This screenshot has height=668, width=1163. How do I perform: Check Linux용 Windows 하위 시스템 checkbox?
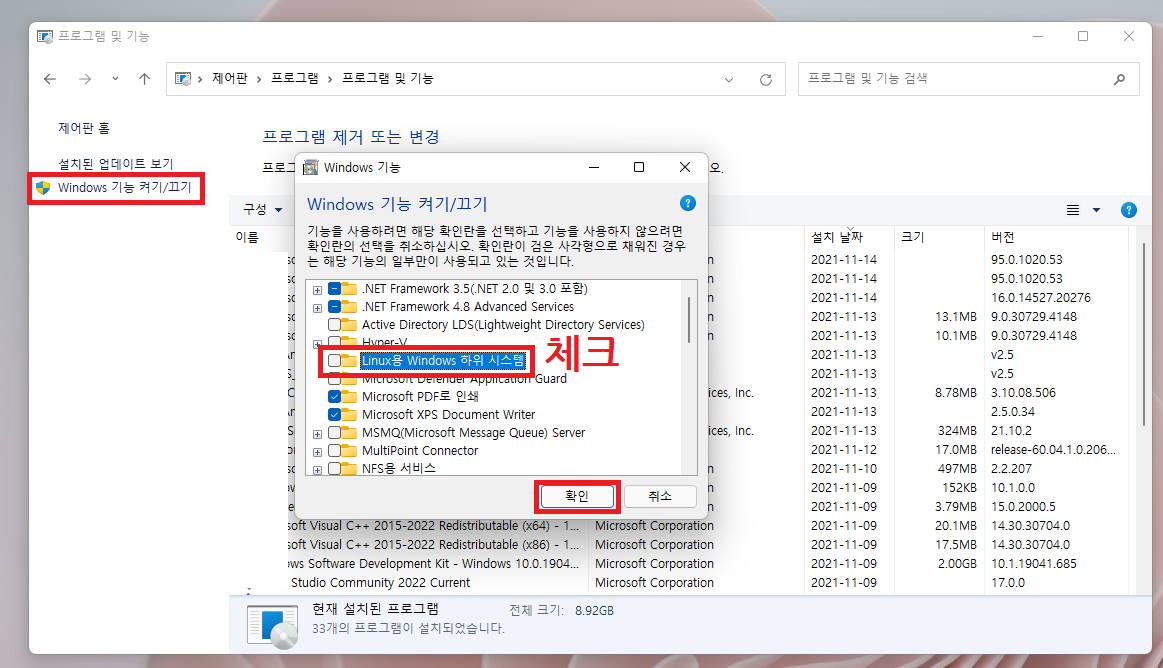tap(335, 360)
